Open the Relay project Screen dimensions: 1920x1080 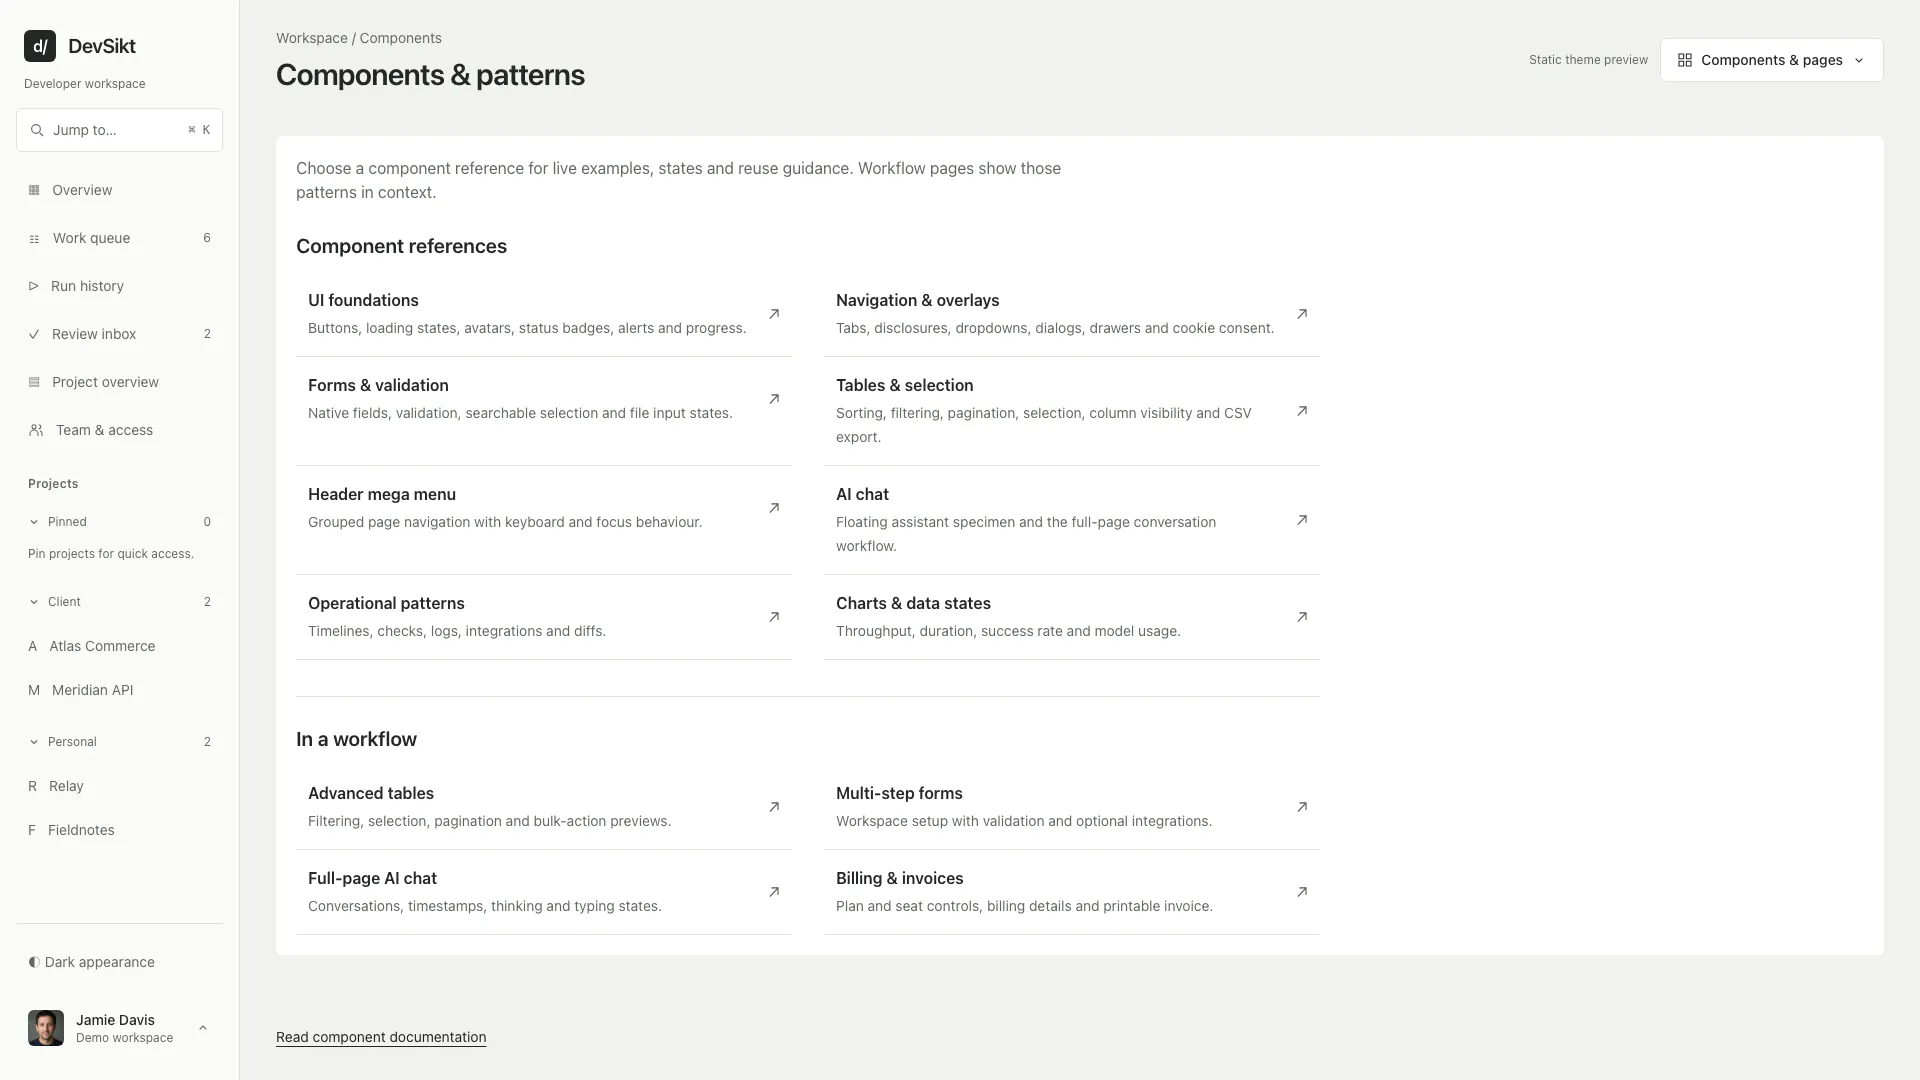(119, 786)
